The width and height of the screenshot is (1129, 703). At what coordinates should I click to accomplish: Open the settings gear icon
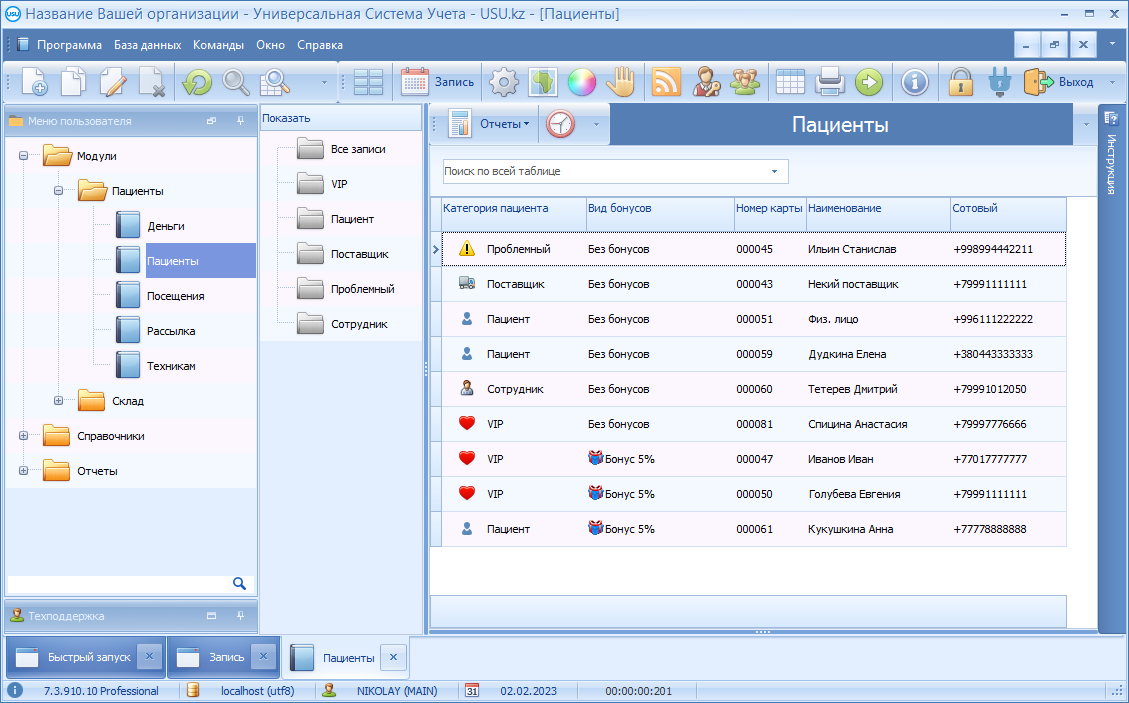point(504,82)
